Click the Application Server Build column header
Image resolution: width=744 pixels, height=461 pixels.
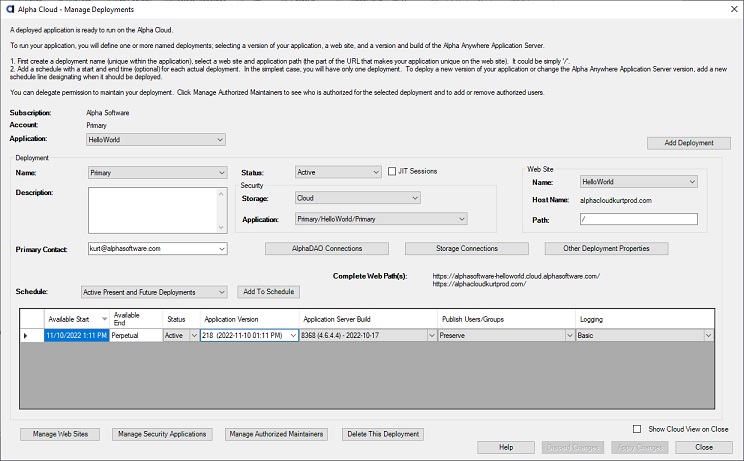click(x=368, y=319)
